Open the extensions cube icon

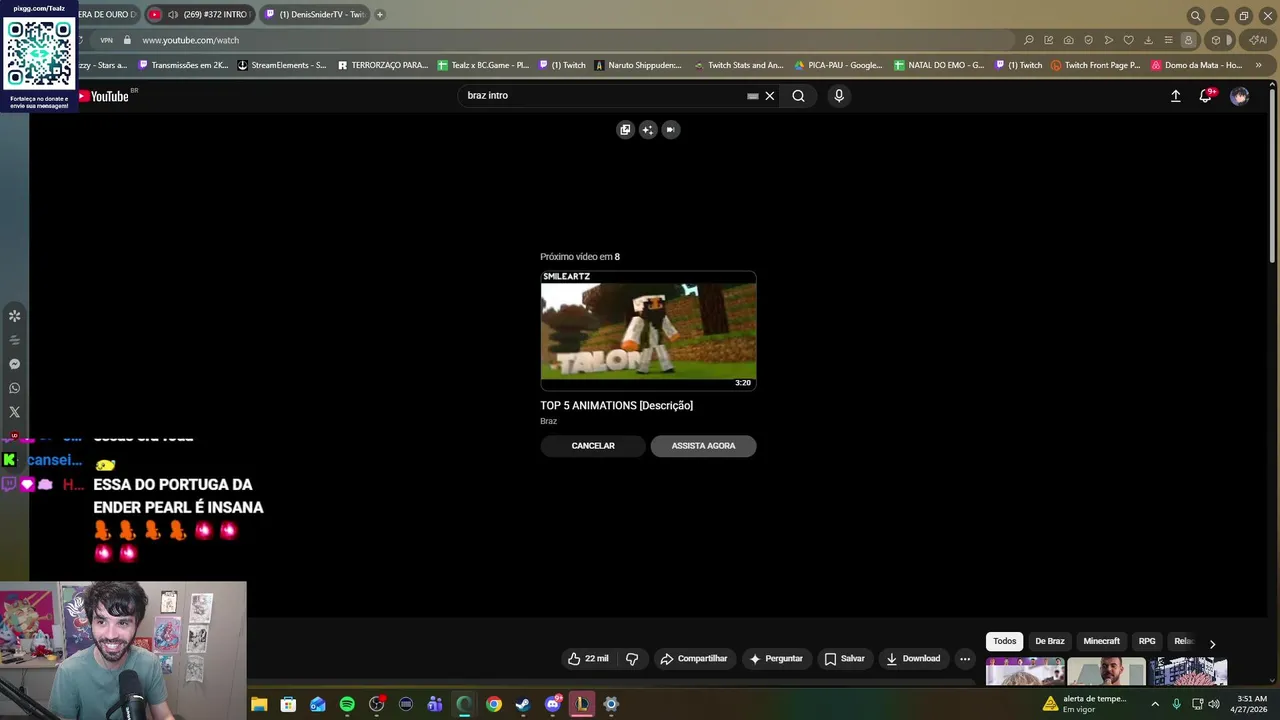[1216, 40]
